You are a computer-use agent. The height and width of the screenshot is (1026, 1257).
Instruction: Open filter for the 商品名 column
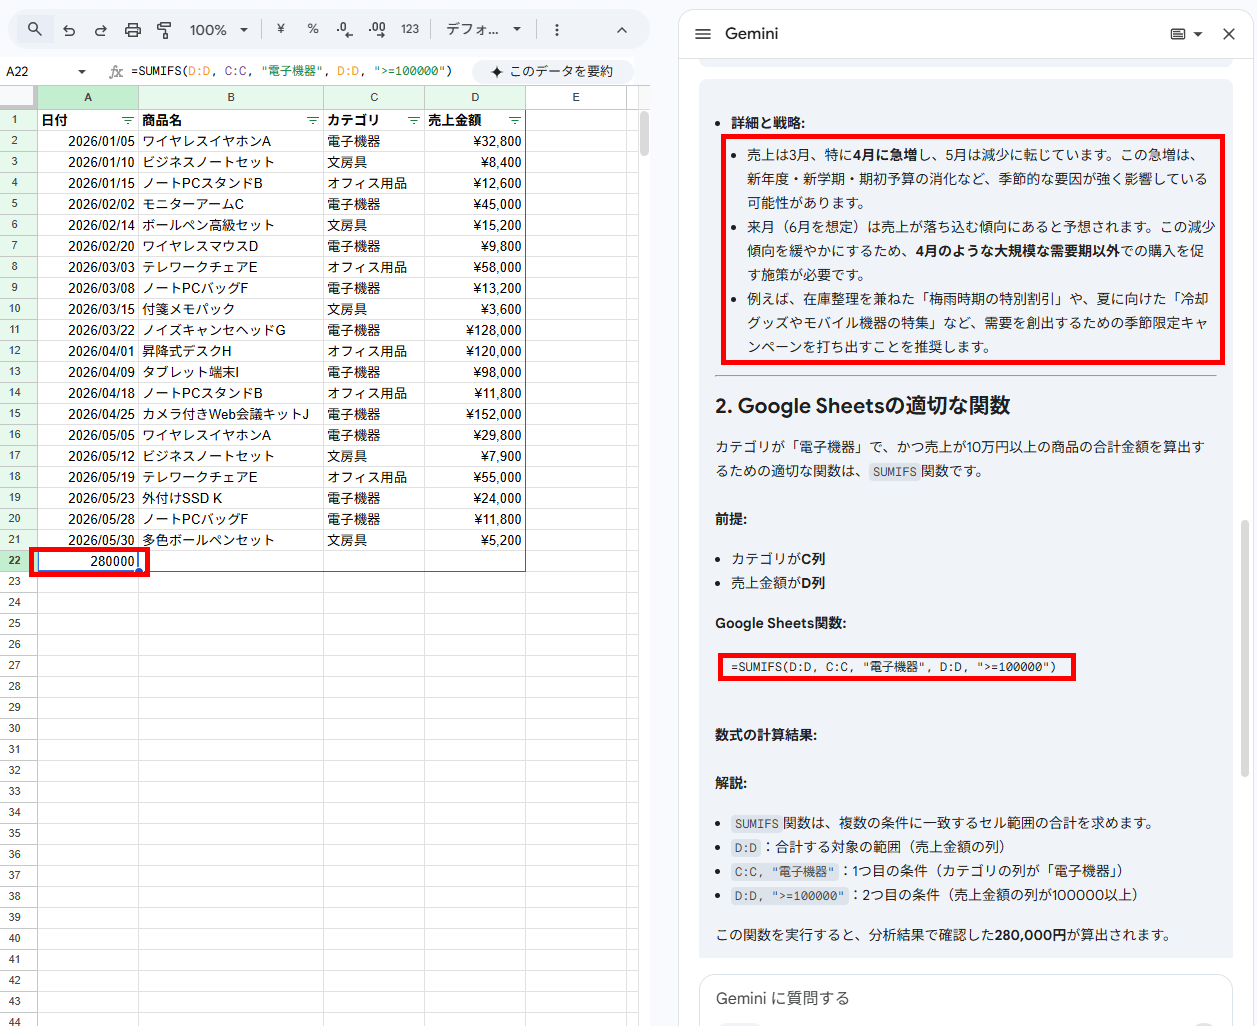[x=312, y=120]
